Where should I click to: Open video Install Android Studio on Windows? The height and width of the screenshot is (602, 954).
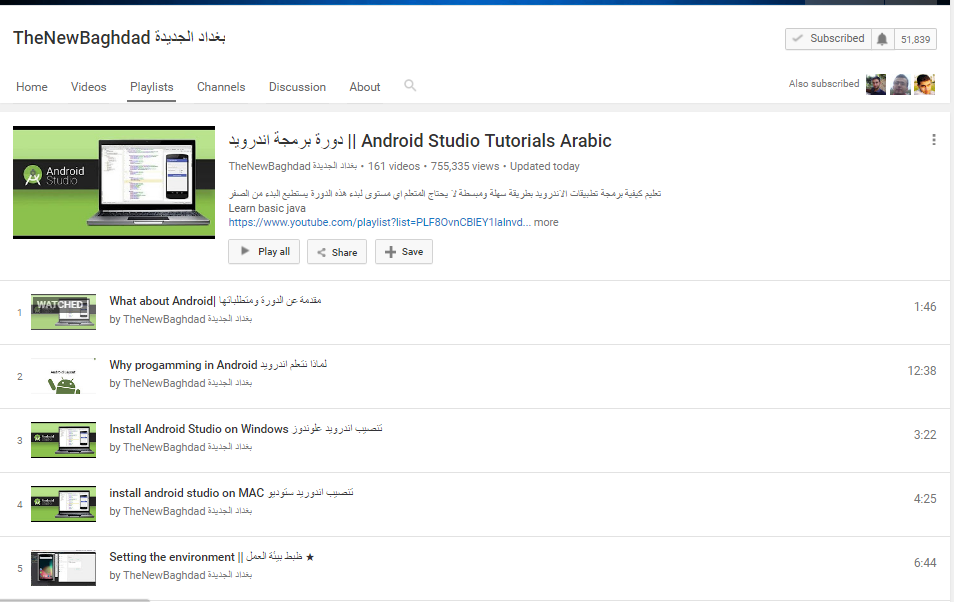(246, 429)
